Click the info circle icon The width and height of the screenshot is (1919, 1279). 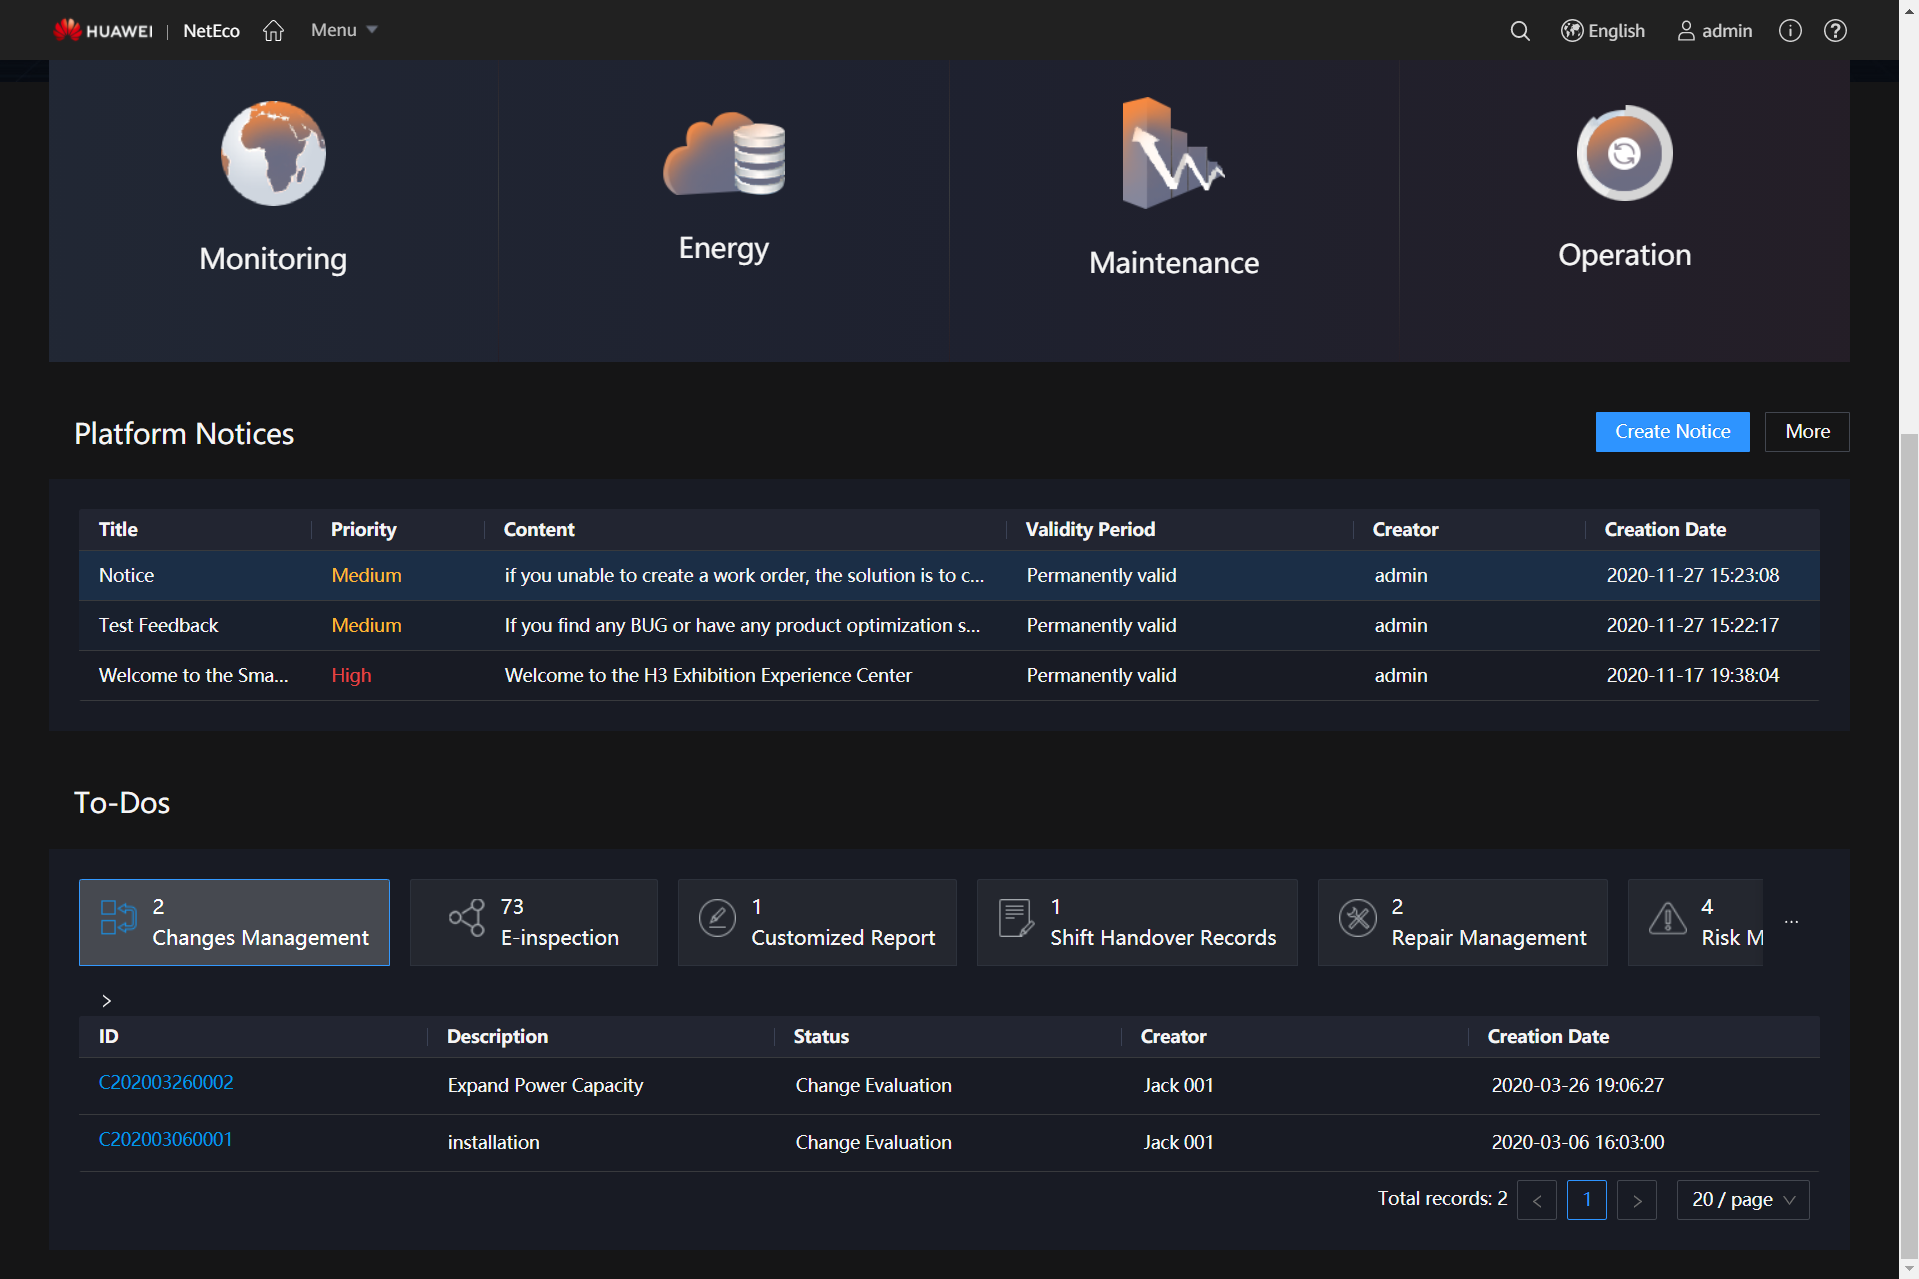click(1789, 31)
